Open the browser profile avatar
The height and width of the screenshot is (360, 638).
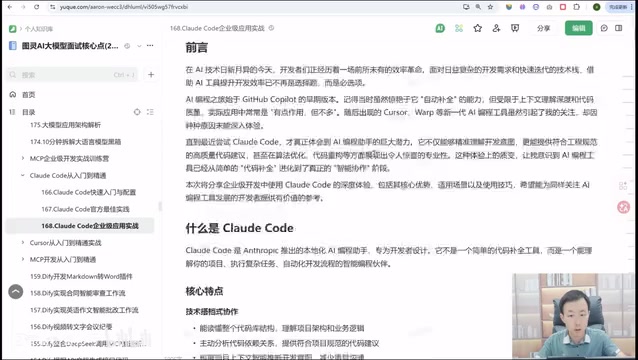click(596, 7)
